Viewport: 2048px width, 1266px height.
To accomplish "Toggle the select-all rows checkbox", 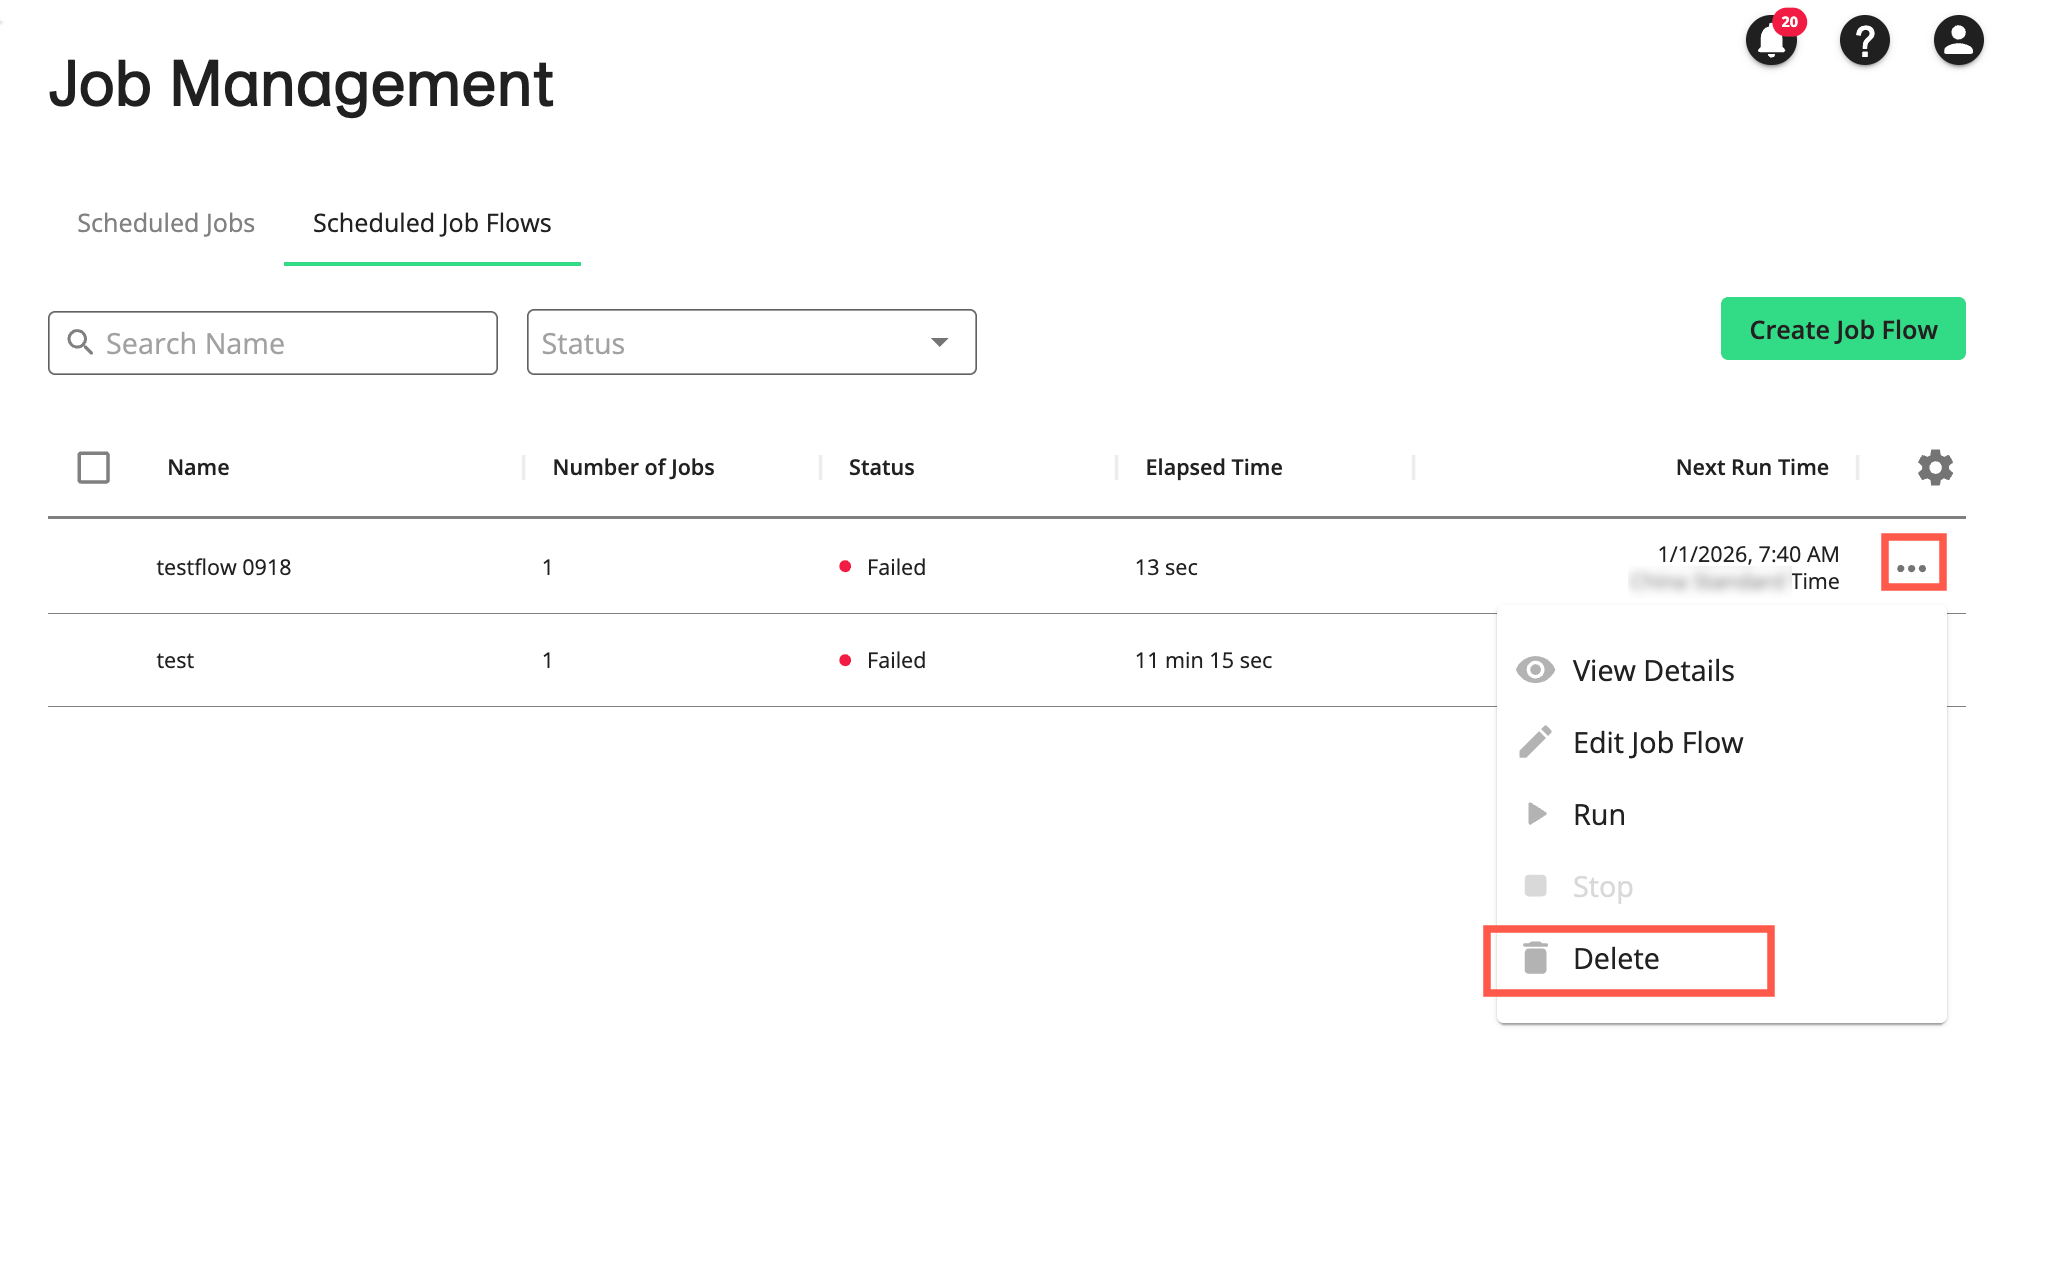I will pos(93,467).
